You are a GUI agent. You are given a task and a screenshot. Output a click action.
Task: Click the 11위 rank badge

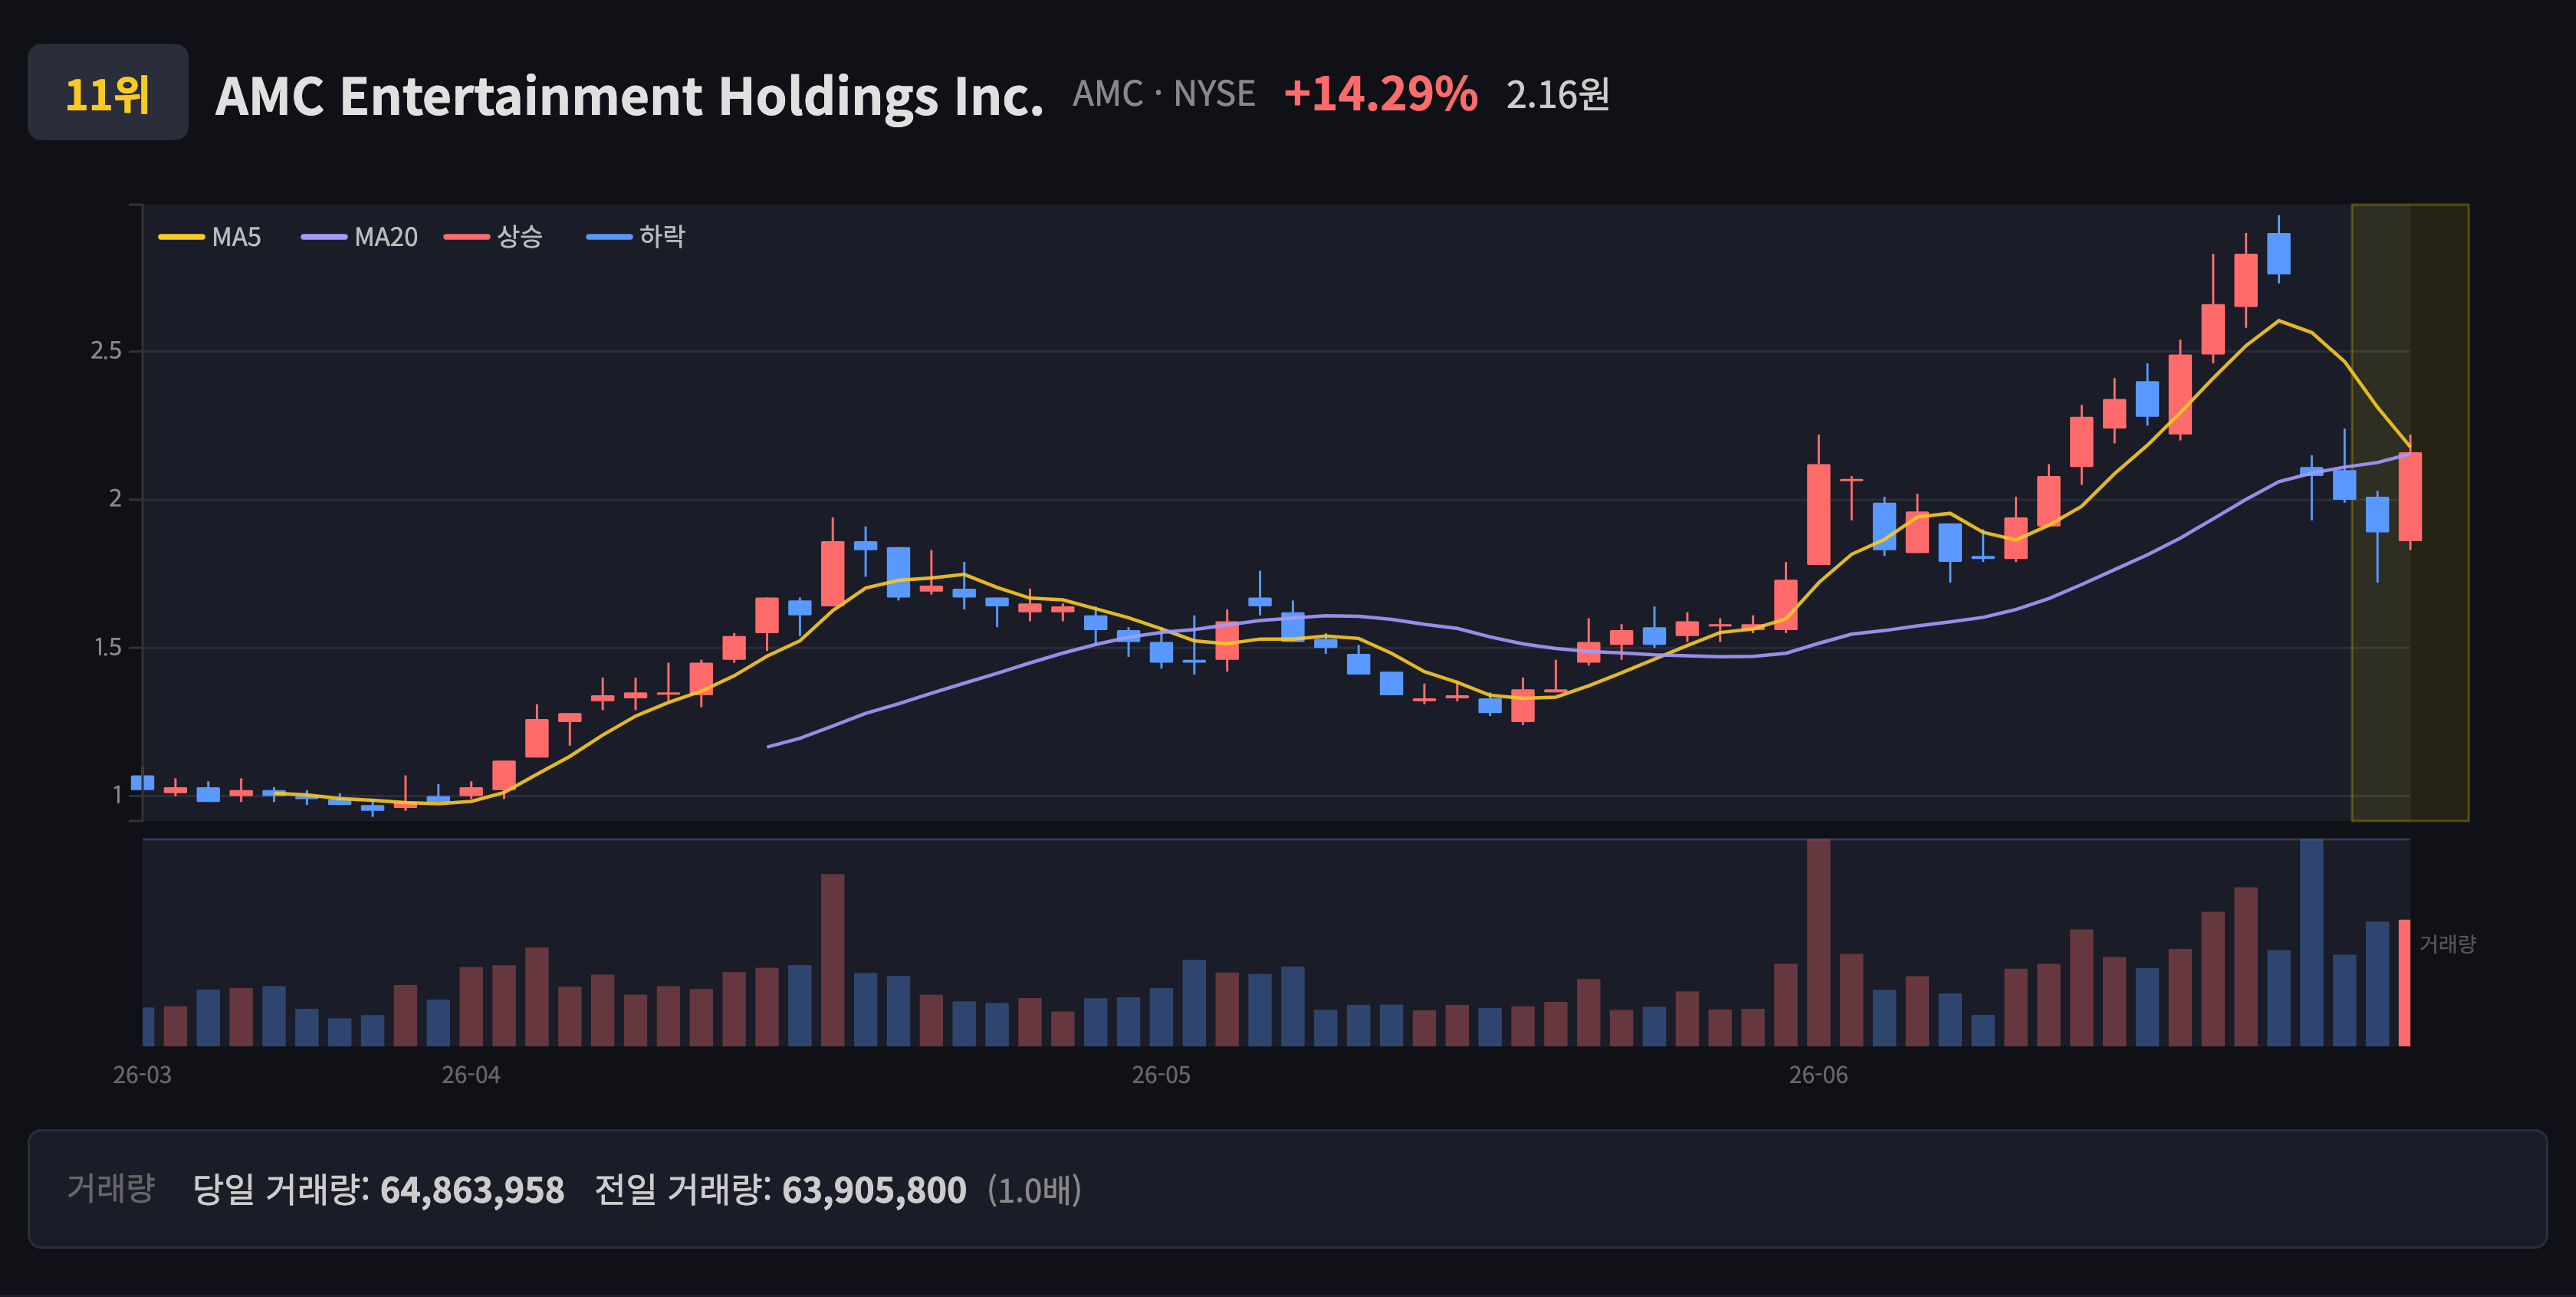[x=107, y=93]
